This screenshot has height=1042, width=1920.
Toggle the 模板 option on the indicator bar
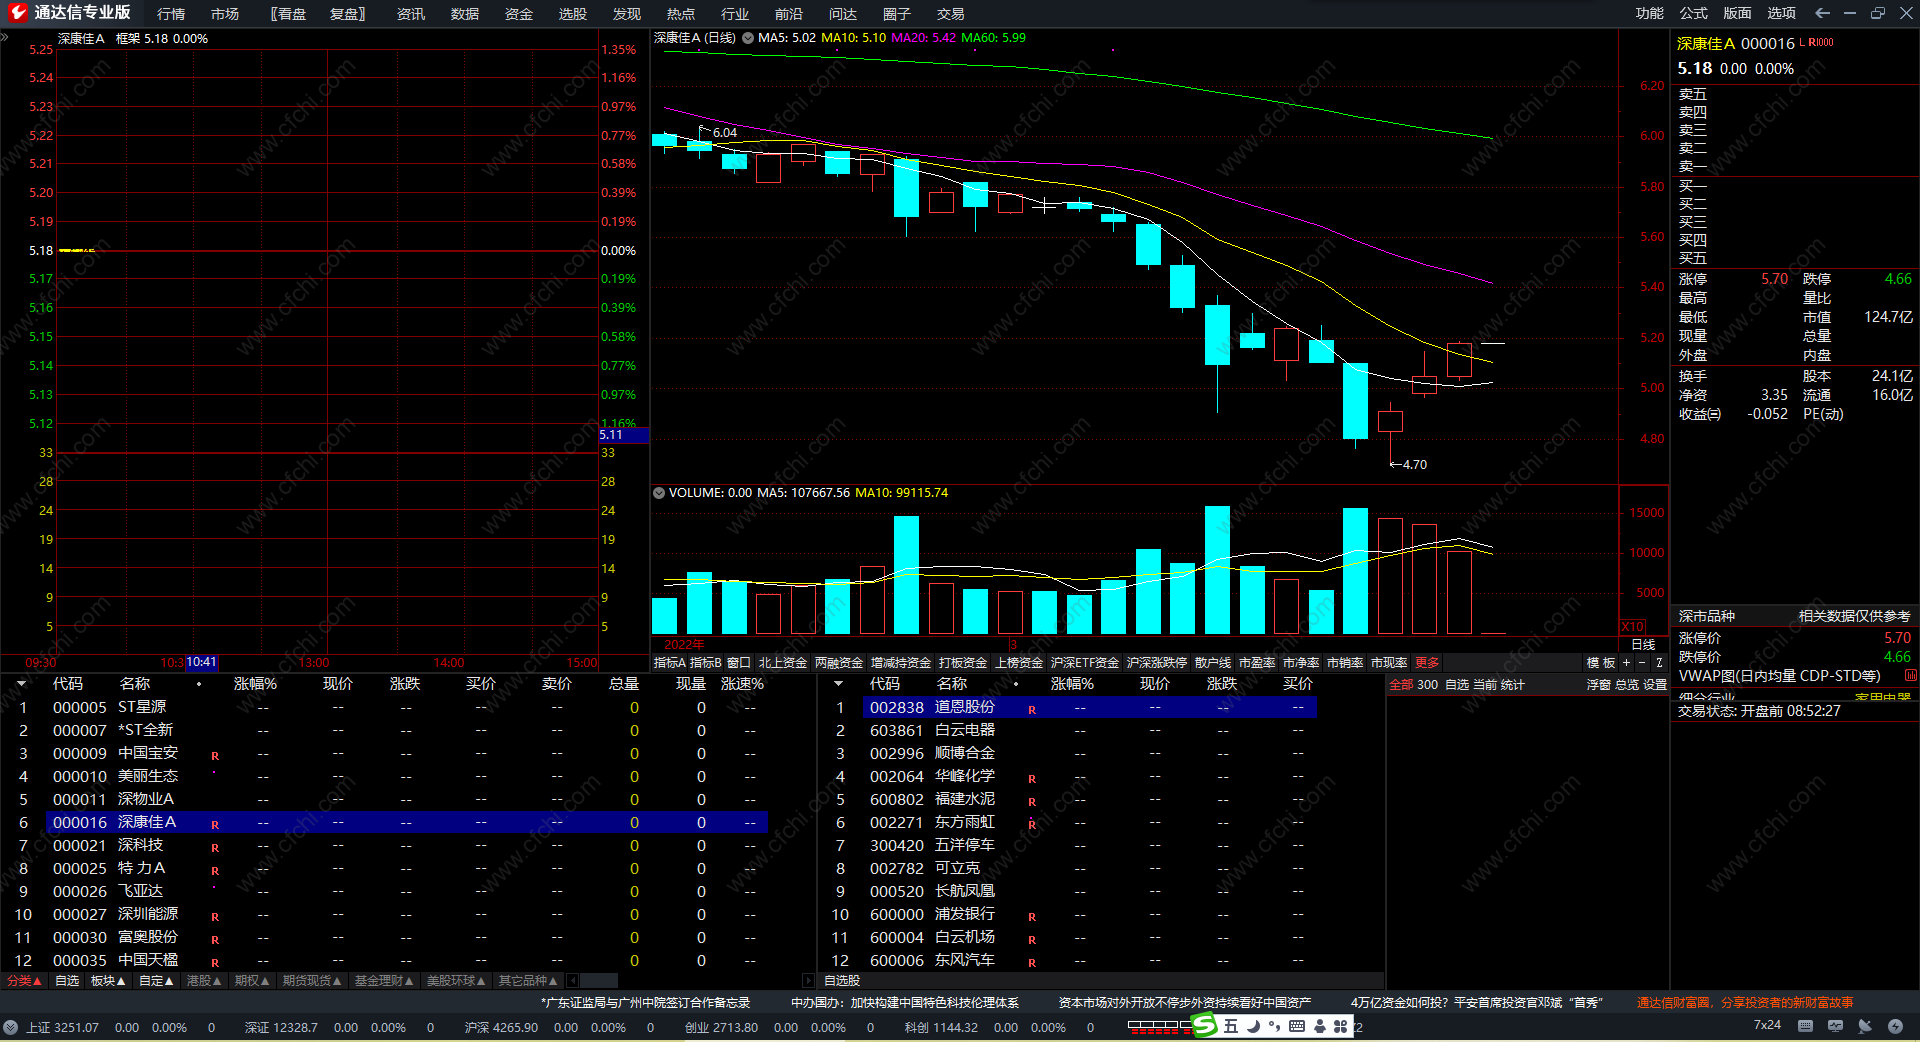(1601, 663)
